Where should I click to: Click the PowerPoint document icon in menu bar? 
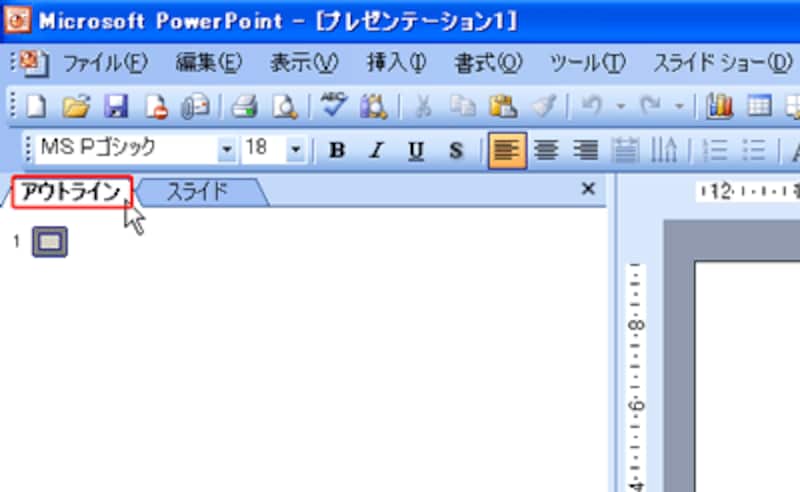34,64
